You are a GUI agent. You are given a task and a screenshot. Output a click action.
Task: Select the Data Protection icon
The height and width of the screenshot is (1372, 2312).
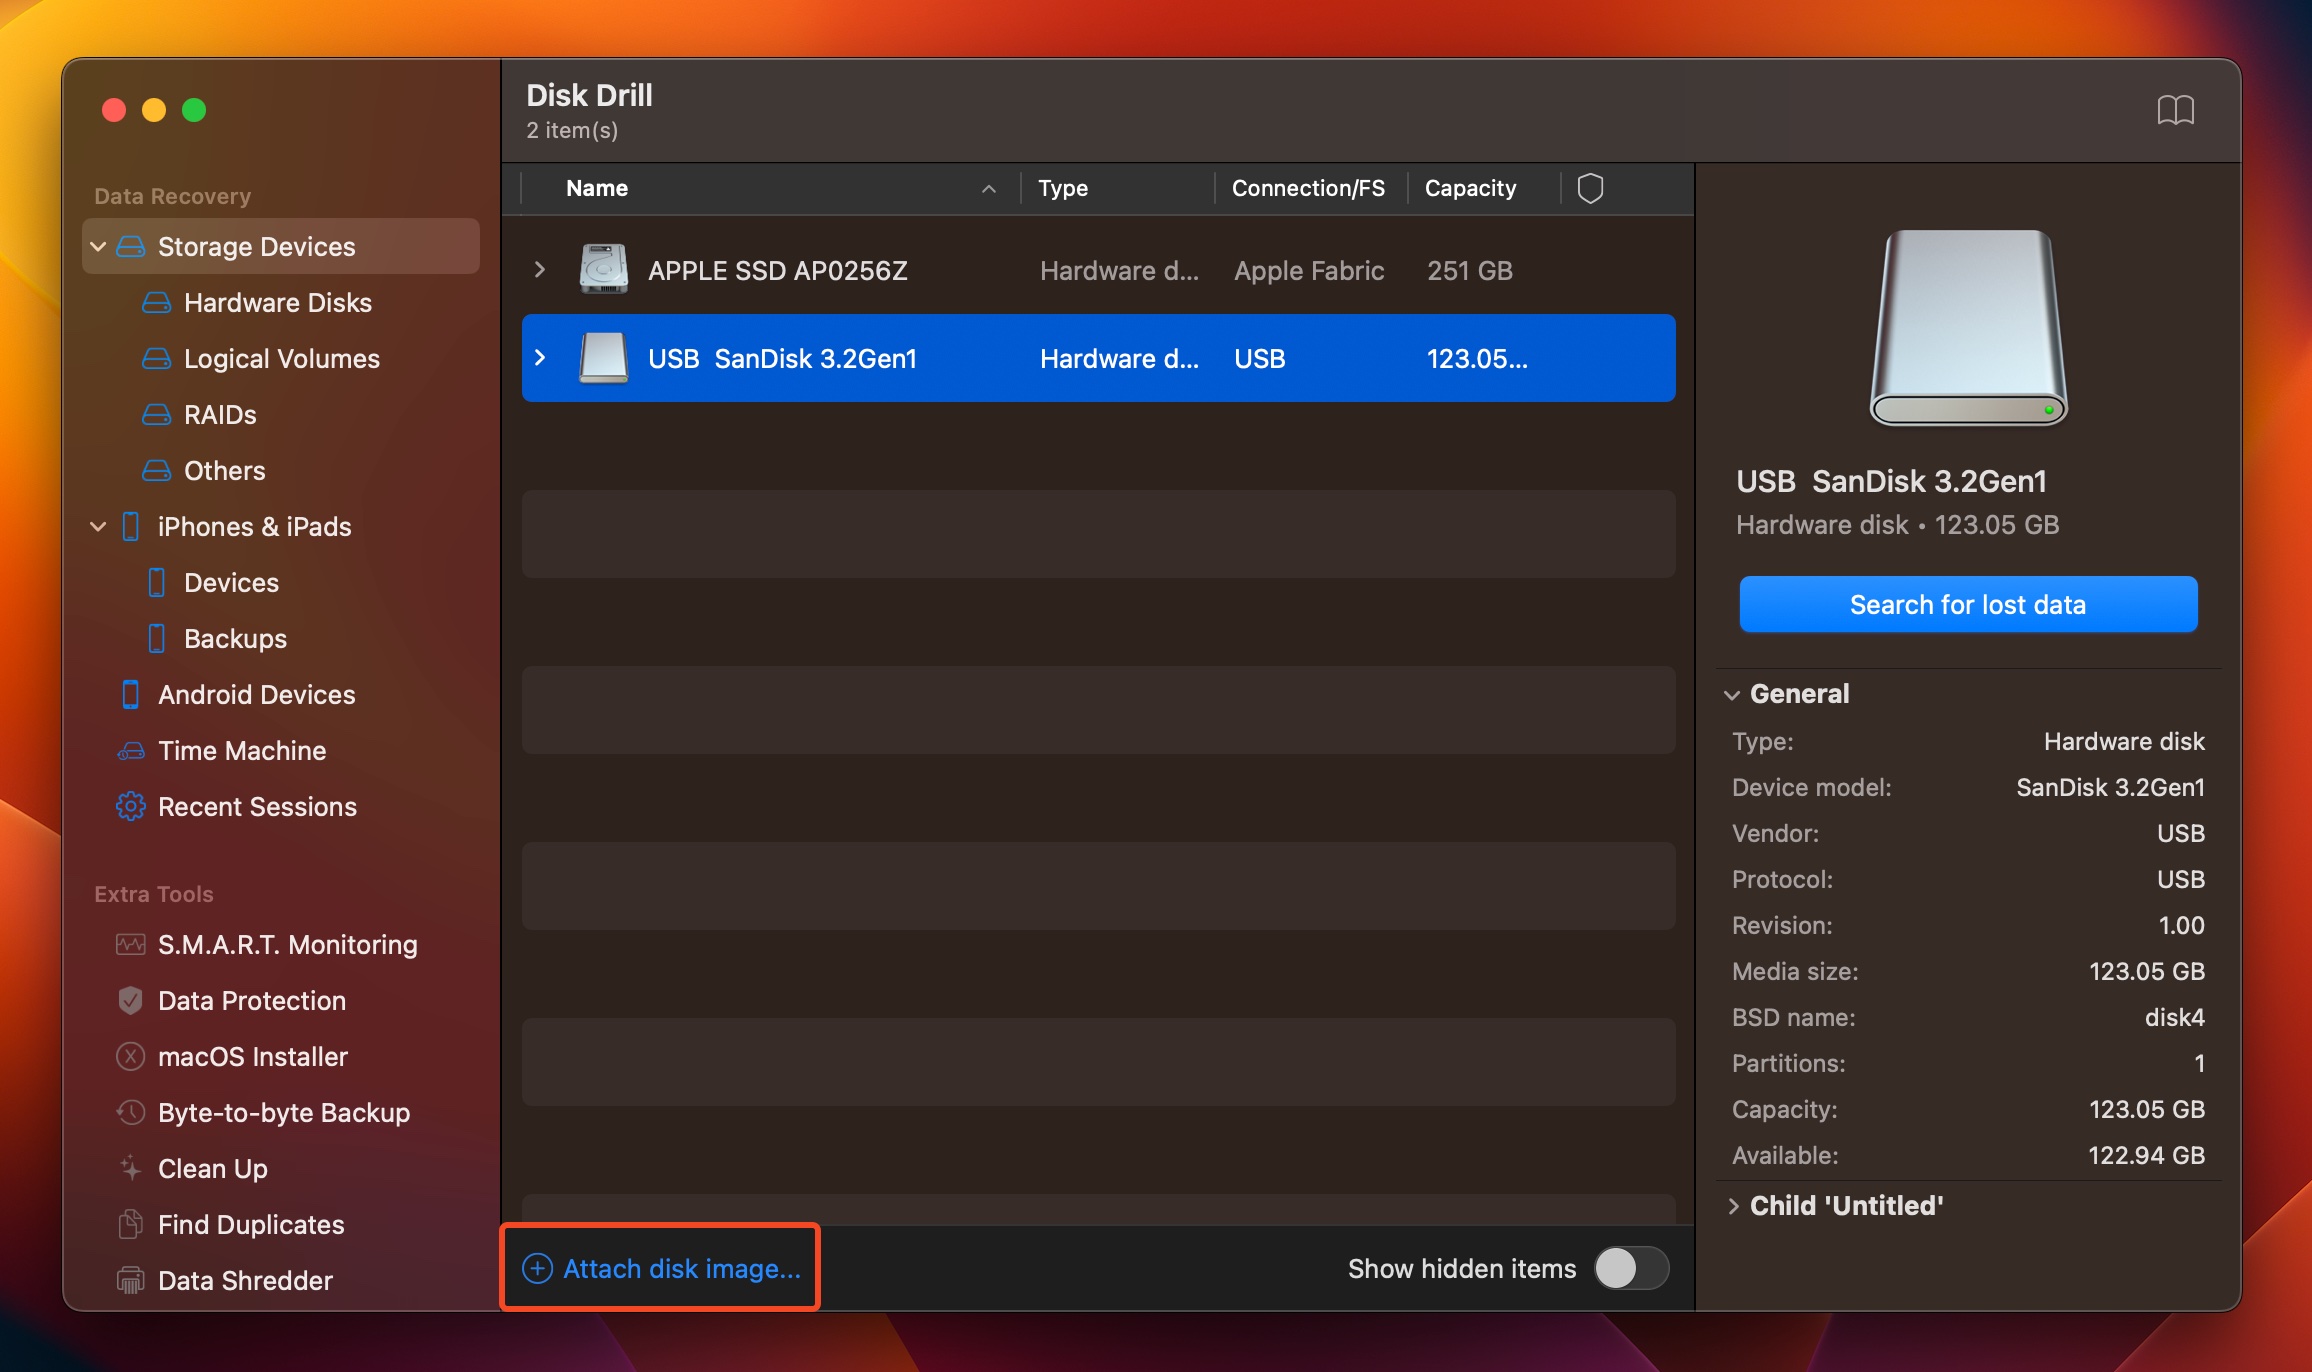pos(131,1000)
